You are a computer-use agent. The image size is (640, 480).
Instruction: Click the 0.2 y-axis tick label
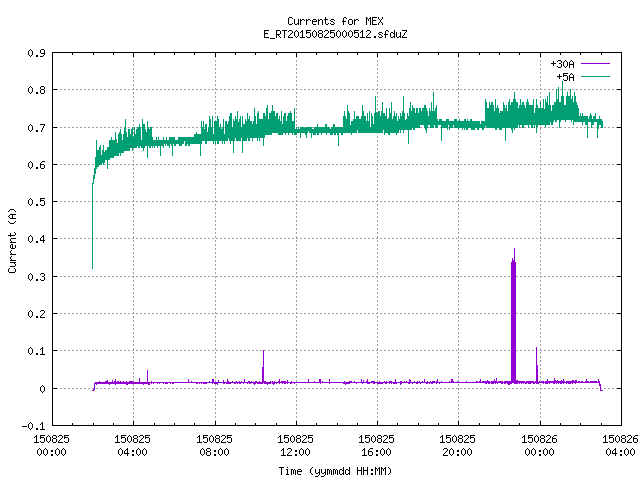click(x=36, y=314)
